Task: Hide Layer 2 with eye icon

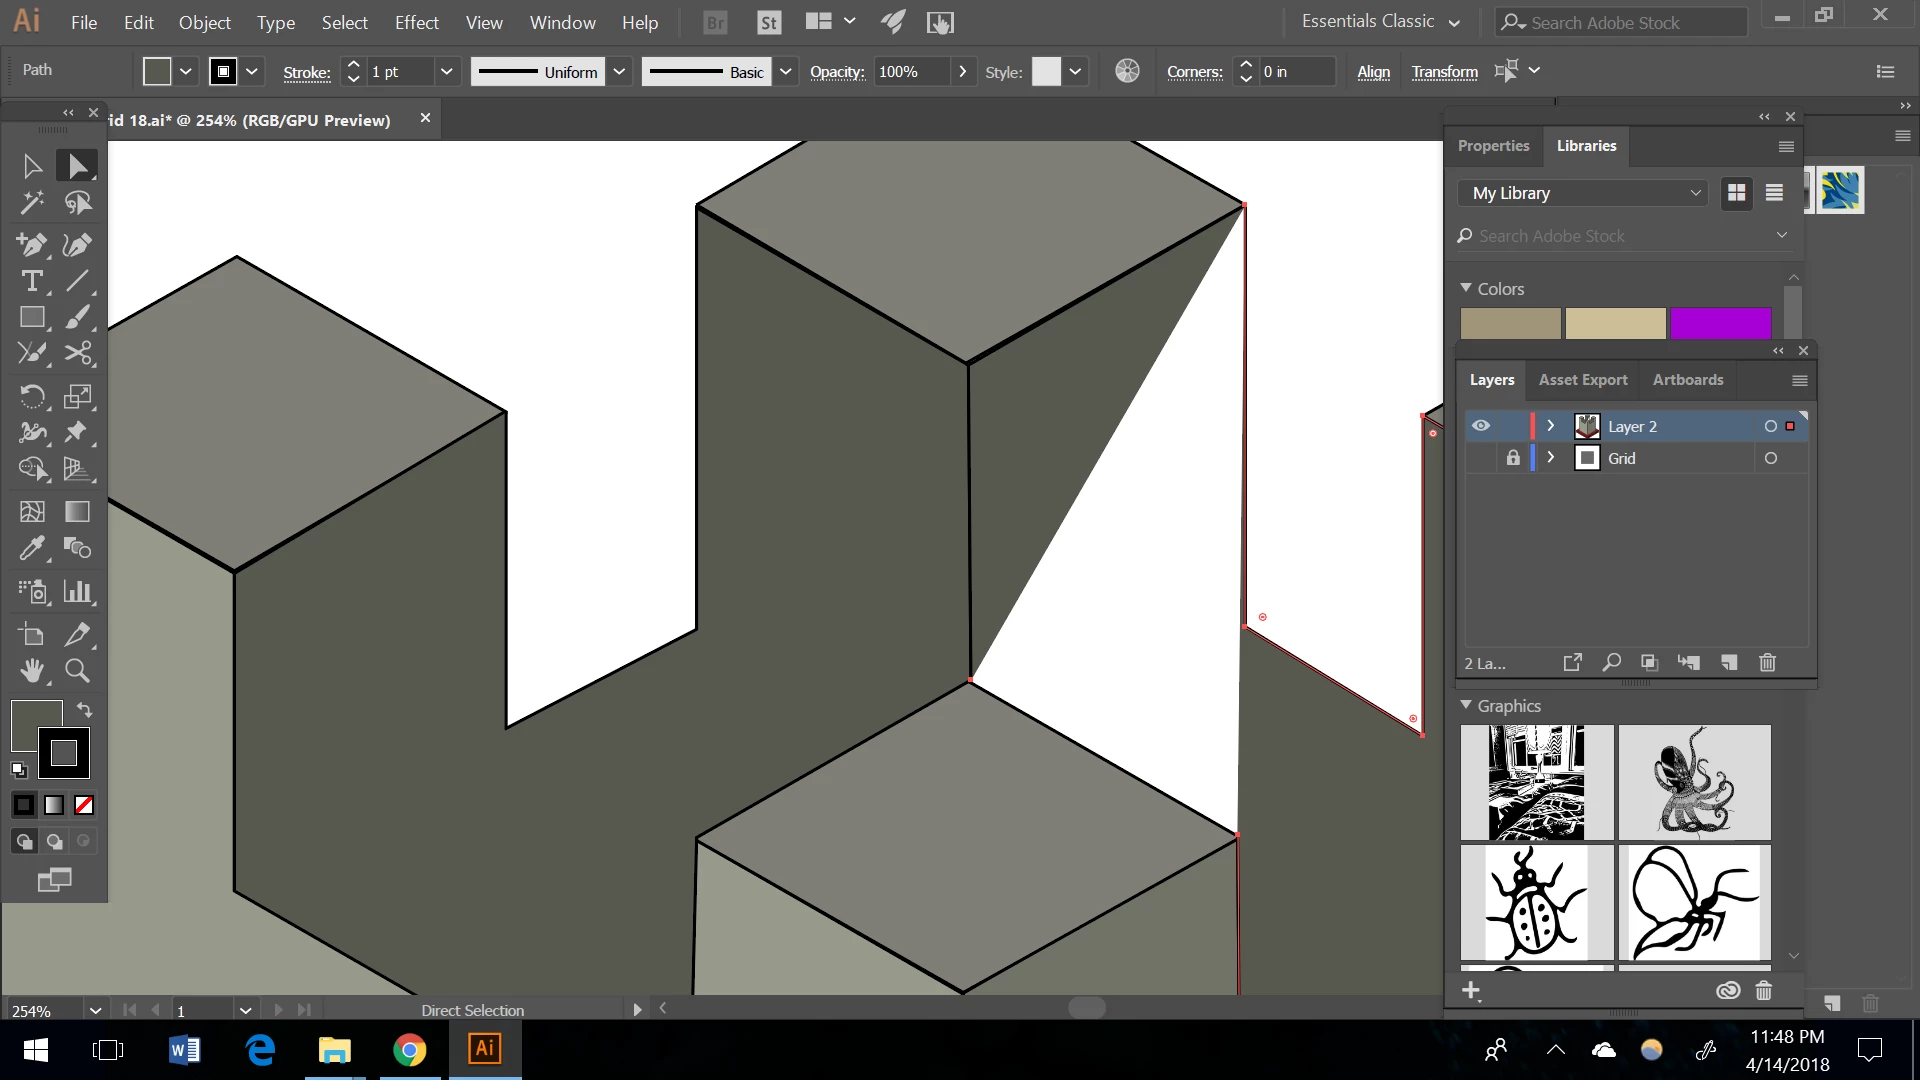Action: pyautogui.click(x=1481, y=426)
